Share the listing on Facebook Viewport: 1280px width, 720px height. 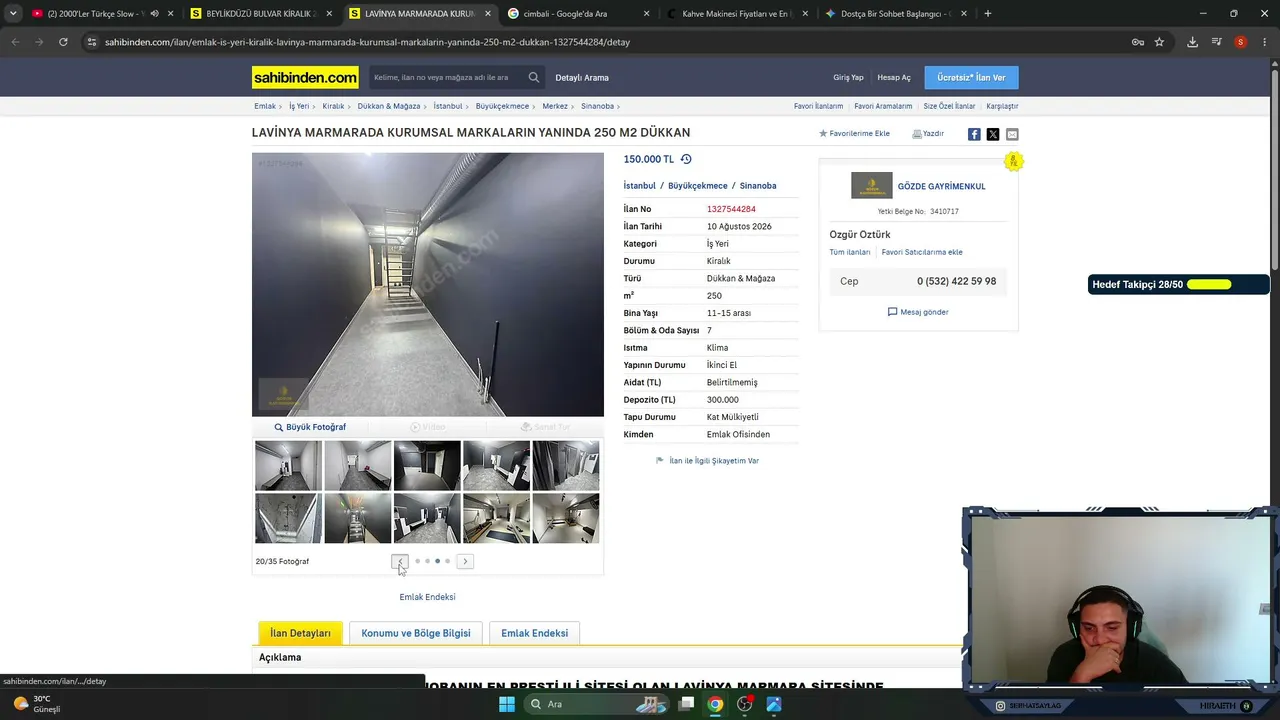point(974,134)
